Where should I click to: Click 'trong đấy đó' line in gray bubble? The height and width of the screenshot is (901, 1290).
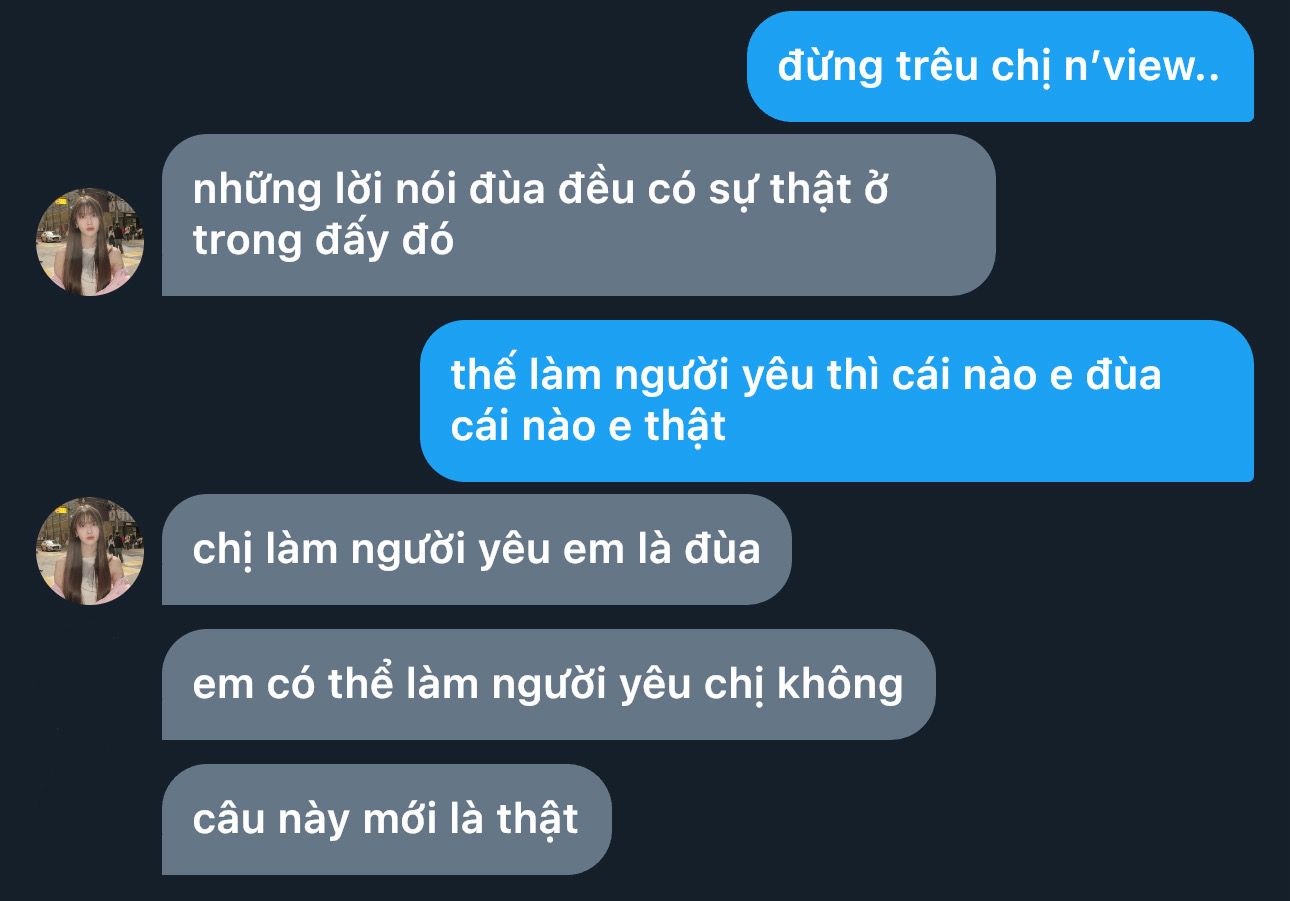pyautogui.click(x=323, y=241)
